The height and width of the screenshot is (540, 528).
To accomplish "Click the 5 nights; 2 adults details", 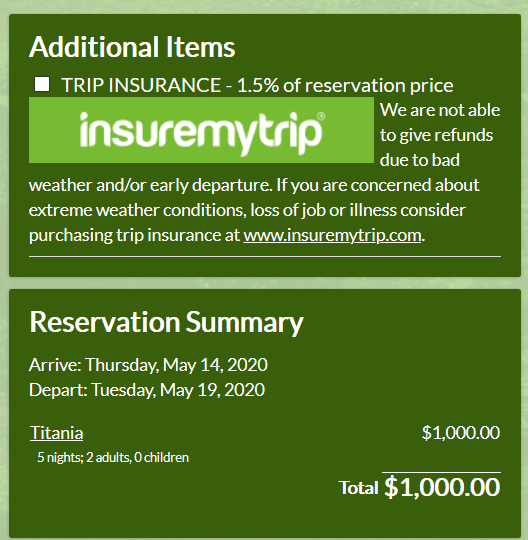I will pyautogui.click(x=113, y=457).
